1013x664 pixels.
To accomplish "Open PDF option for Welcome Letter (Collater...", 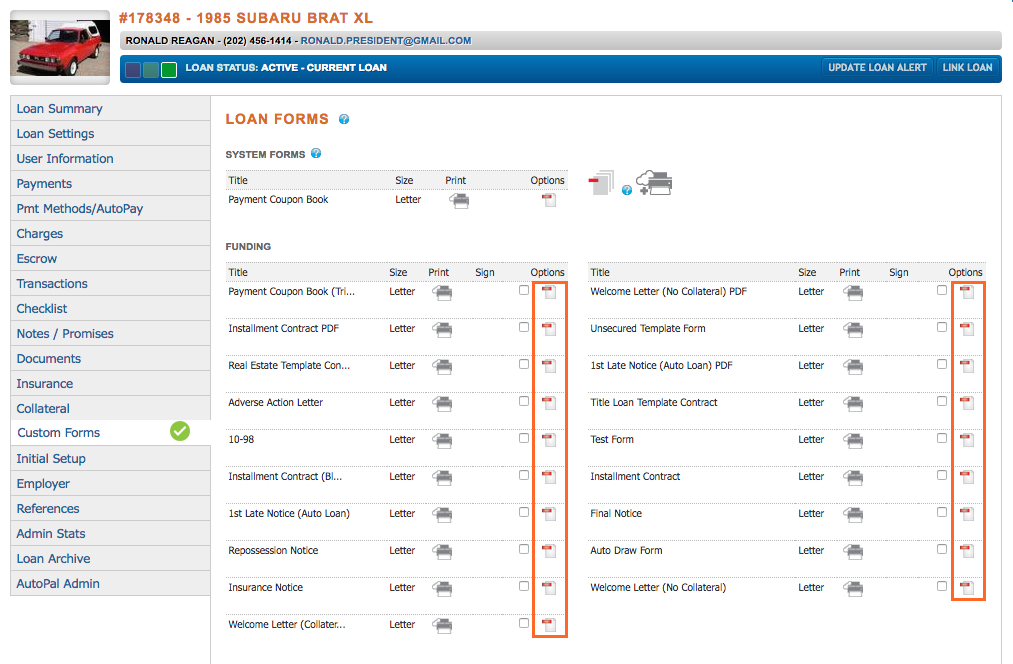I will (x=549, y=625).
